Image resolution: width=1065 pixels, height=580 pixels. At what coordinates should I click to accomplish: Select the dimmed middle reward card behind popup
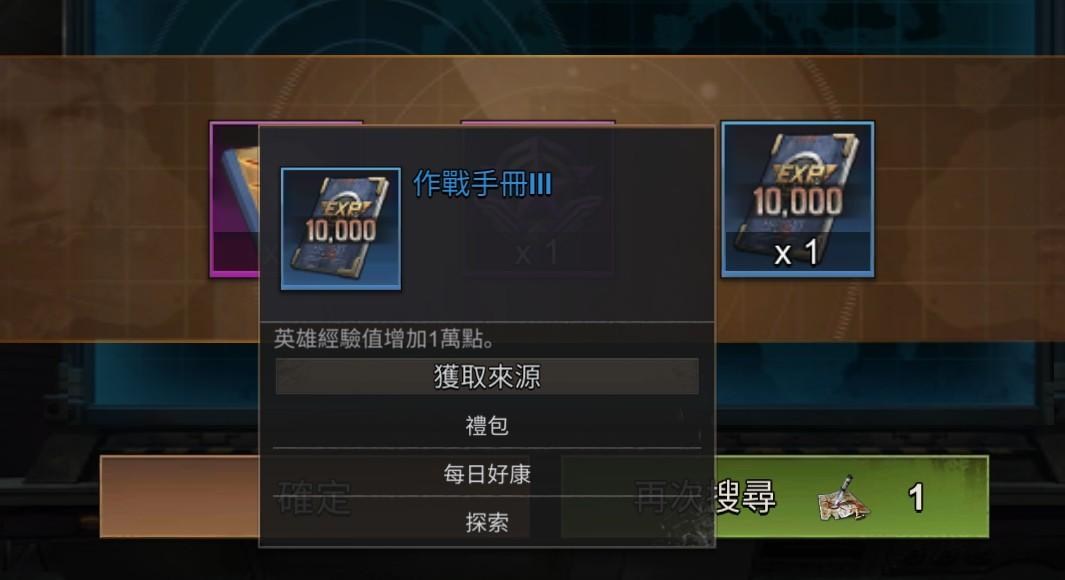click(538, 200)
